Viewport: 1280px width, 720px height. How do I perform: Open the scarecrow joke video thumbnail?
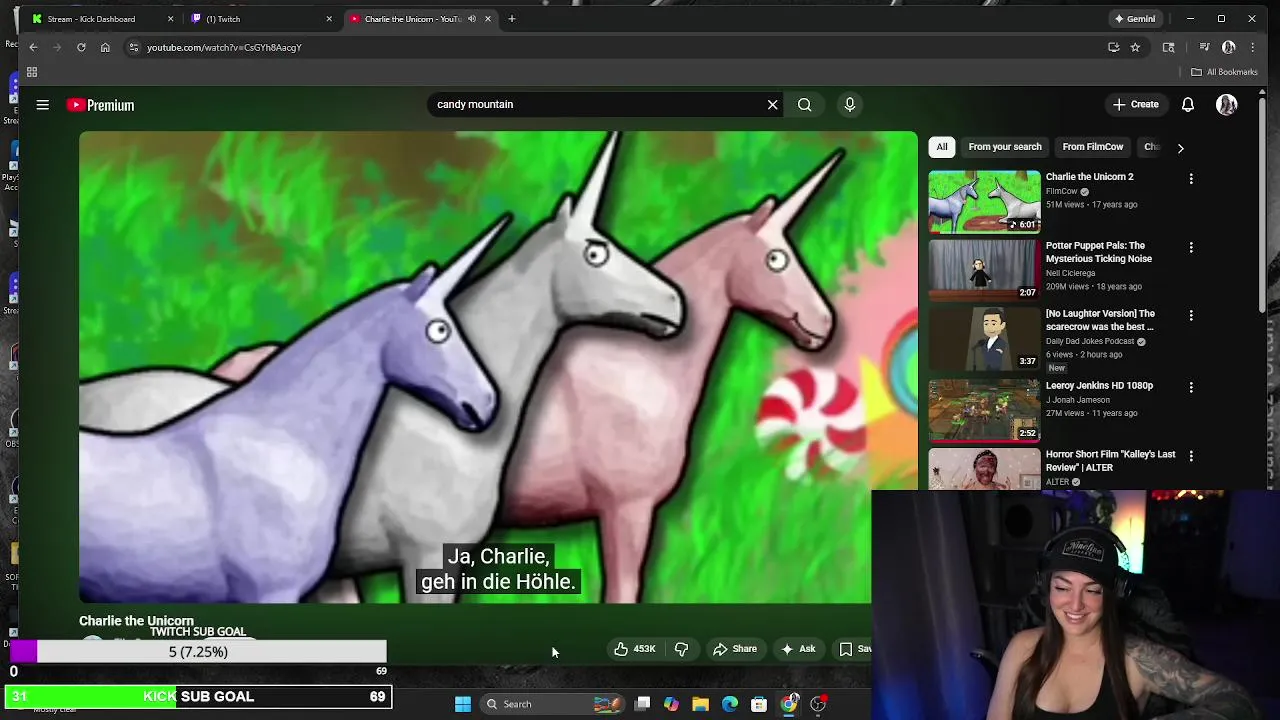coord(984,339)
